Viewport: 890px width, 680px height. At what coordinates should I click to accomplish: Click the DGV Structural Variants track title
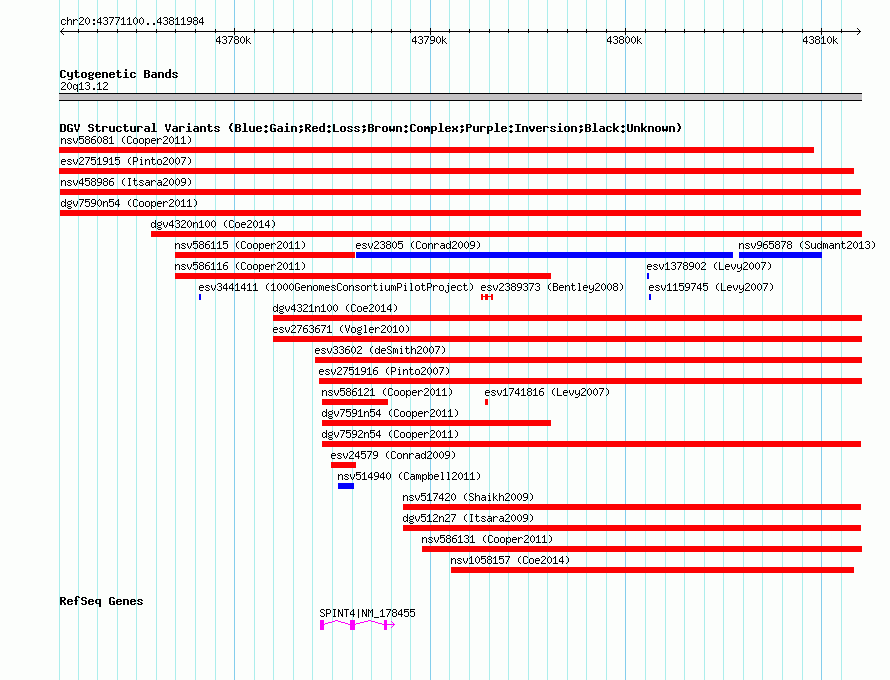point(371,128)
